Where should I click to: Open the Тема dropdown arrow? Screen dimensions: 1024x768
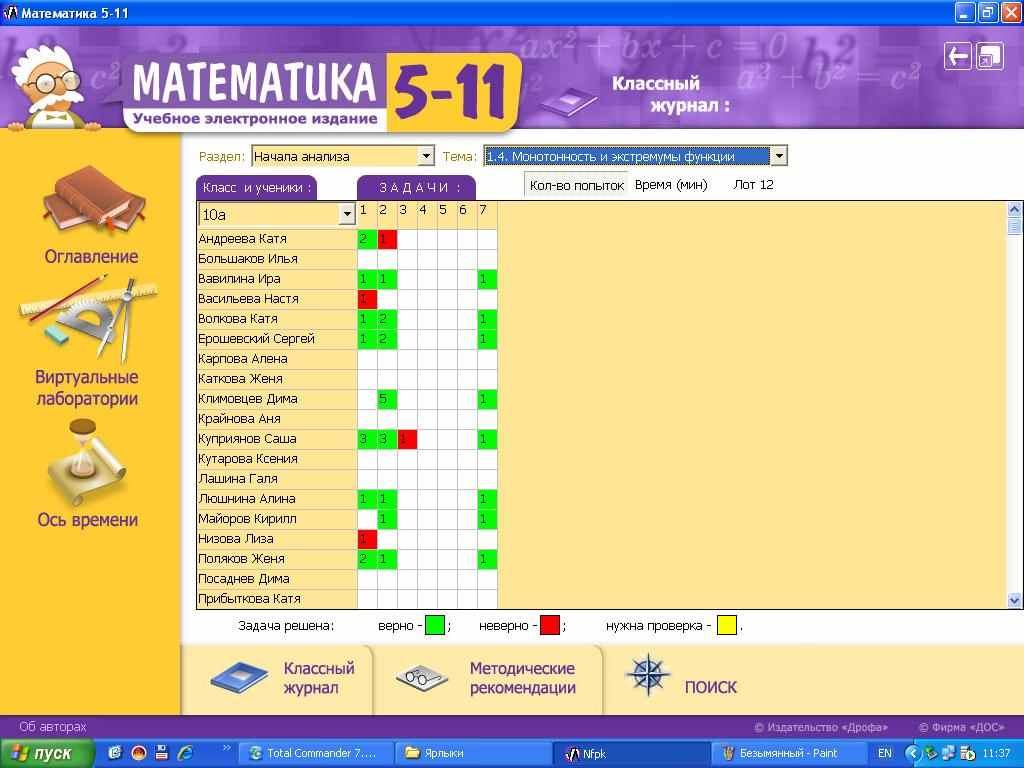click(778, 156)
